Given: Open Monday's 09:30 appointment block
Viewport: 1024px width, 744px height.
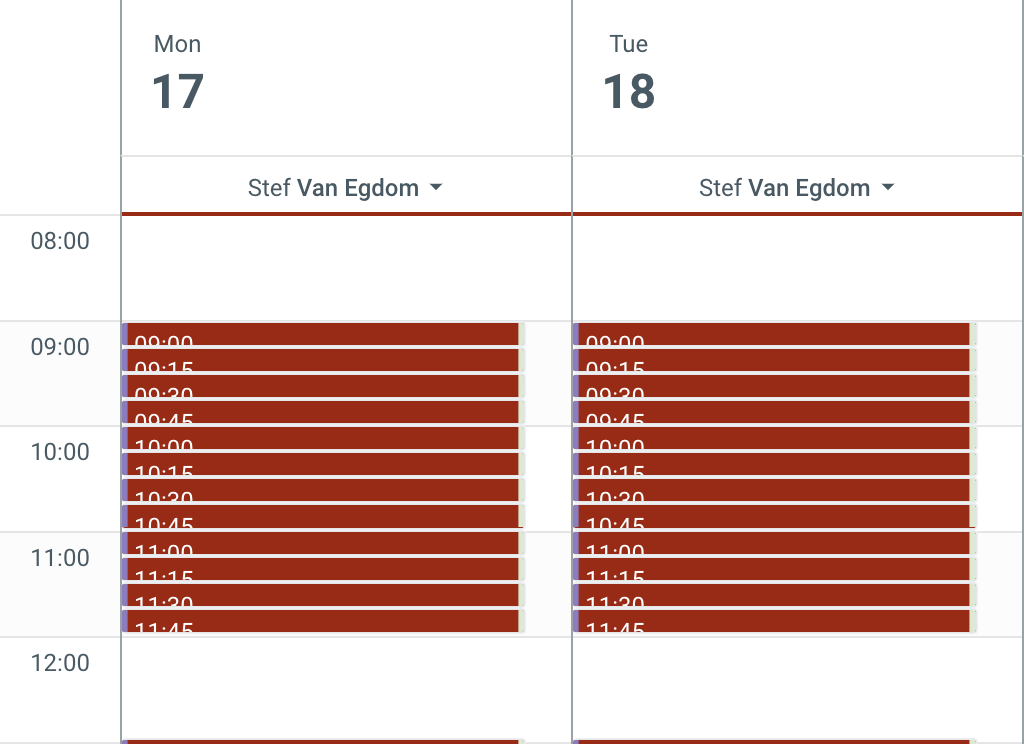Looking at the screenshot, I should 322,386.
